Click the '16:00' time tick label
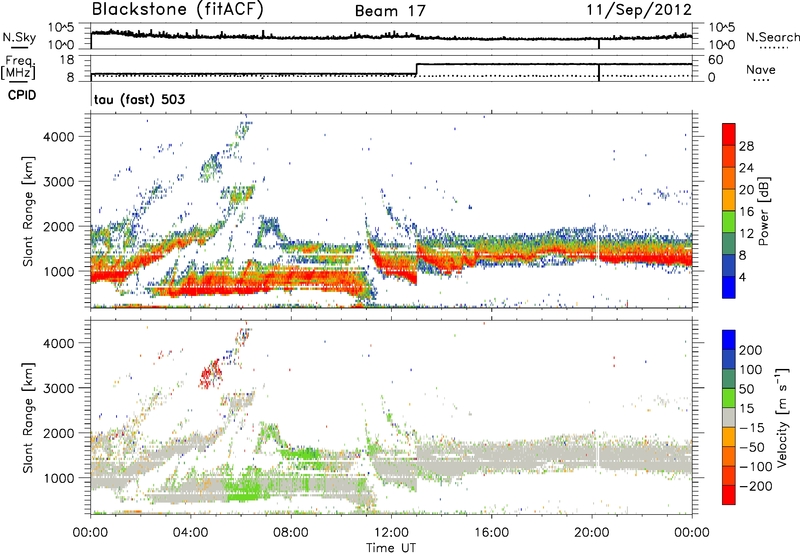800x554 pixels. pyautogui.click(x=491, y=533)
